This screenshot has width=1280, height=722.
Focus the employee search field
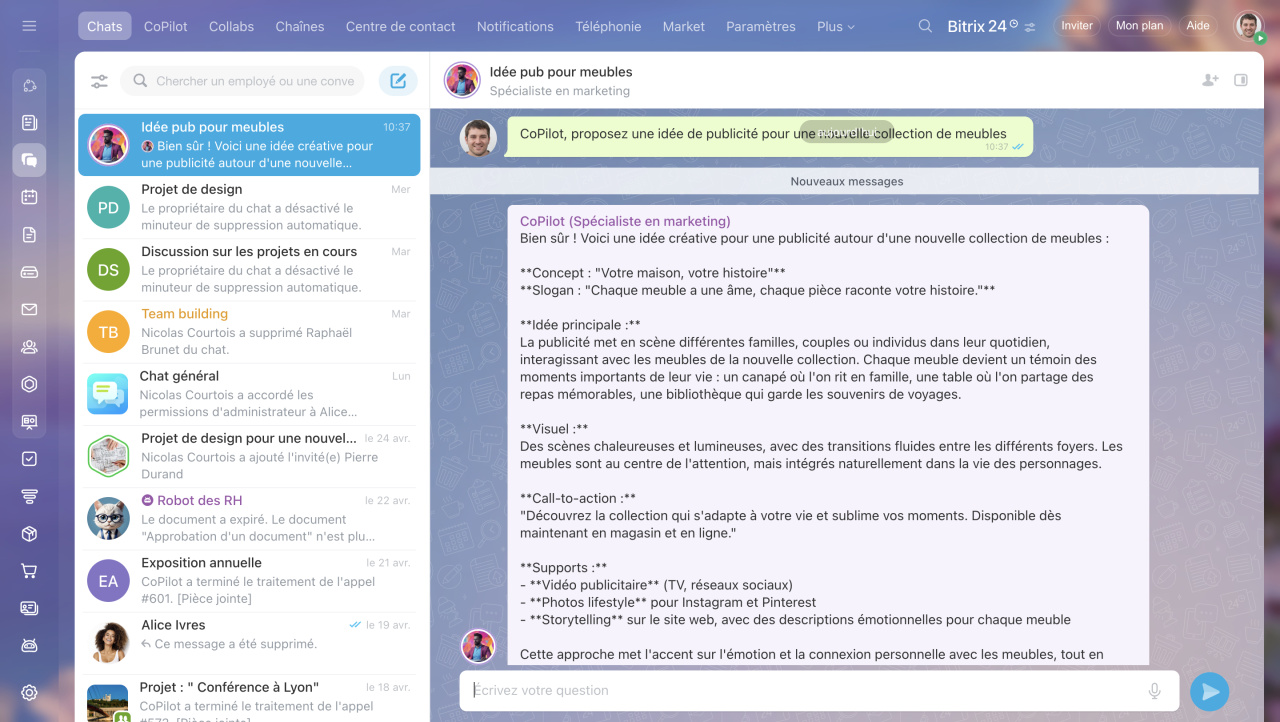tap(244, 81)
